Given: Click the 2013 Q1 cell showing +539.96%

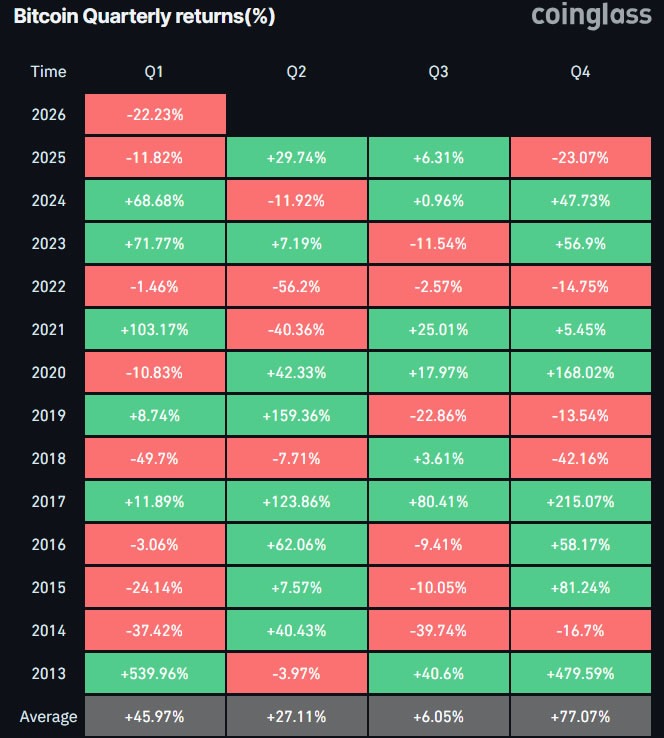Looking at the screenshot, I should (155, 673).
